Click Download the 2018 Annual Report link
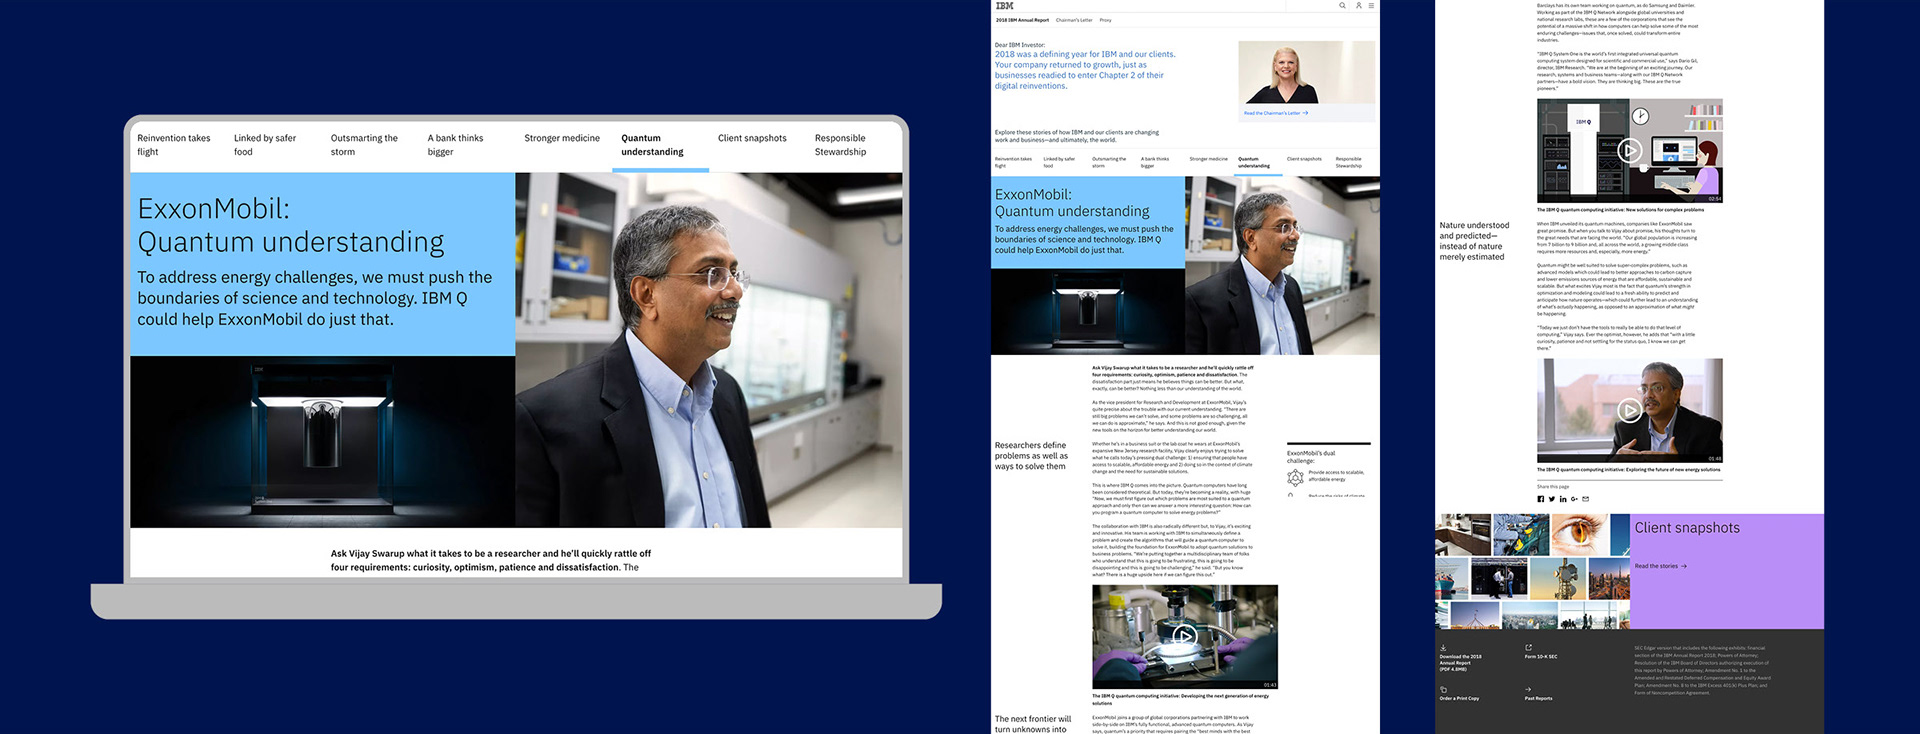The height and width of the screenshot is (734, 1920). (x=1461, y=662)
